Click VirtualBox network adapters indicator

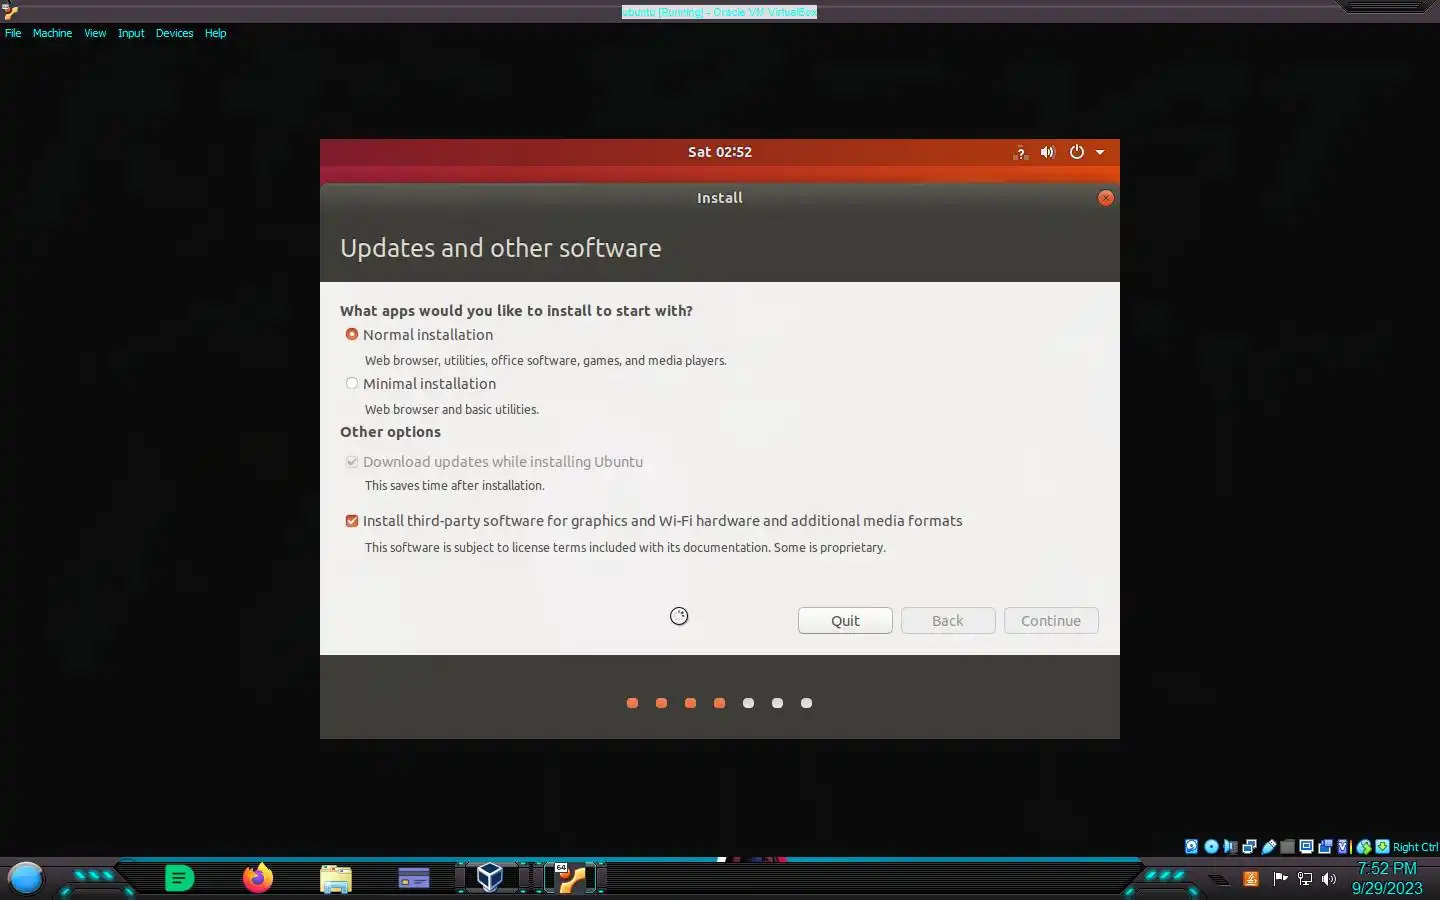[1249, 847]
